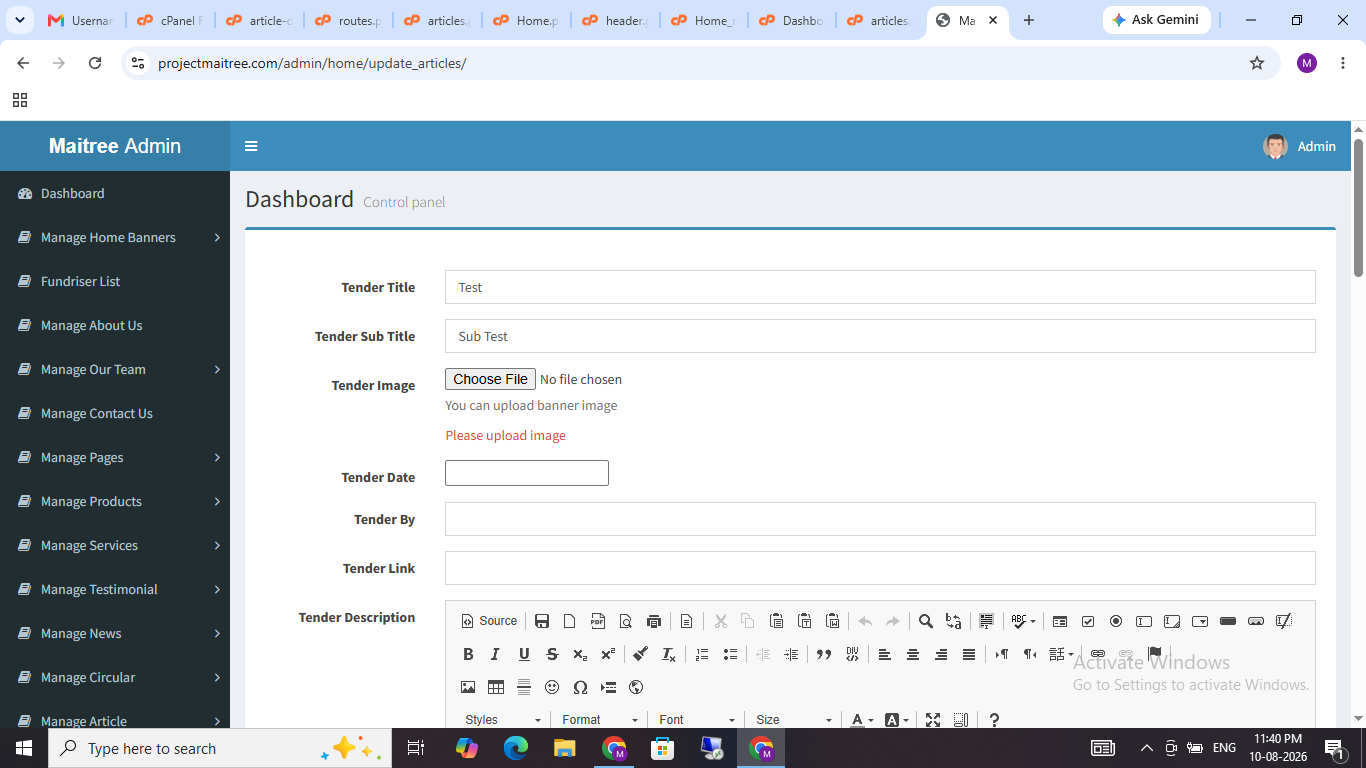The image size is (1366, 768).
Task: Open Manage About Us in the sidebar
Action: (x=115, y=325)
